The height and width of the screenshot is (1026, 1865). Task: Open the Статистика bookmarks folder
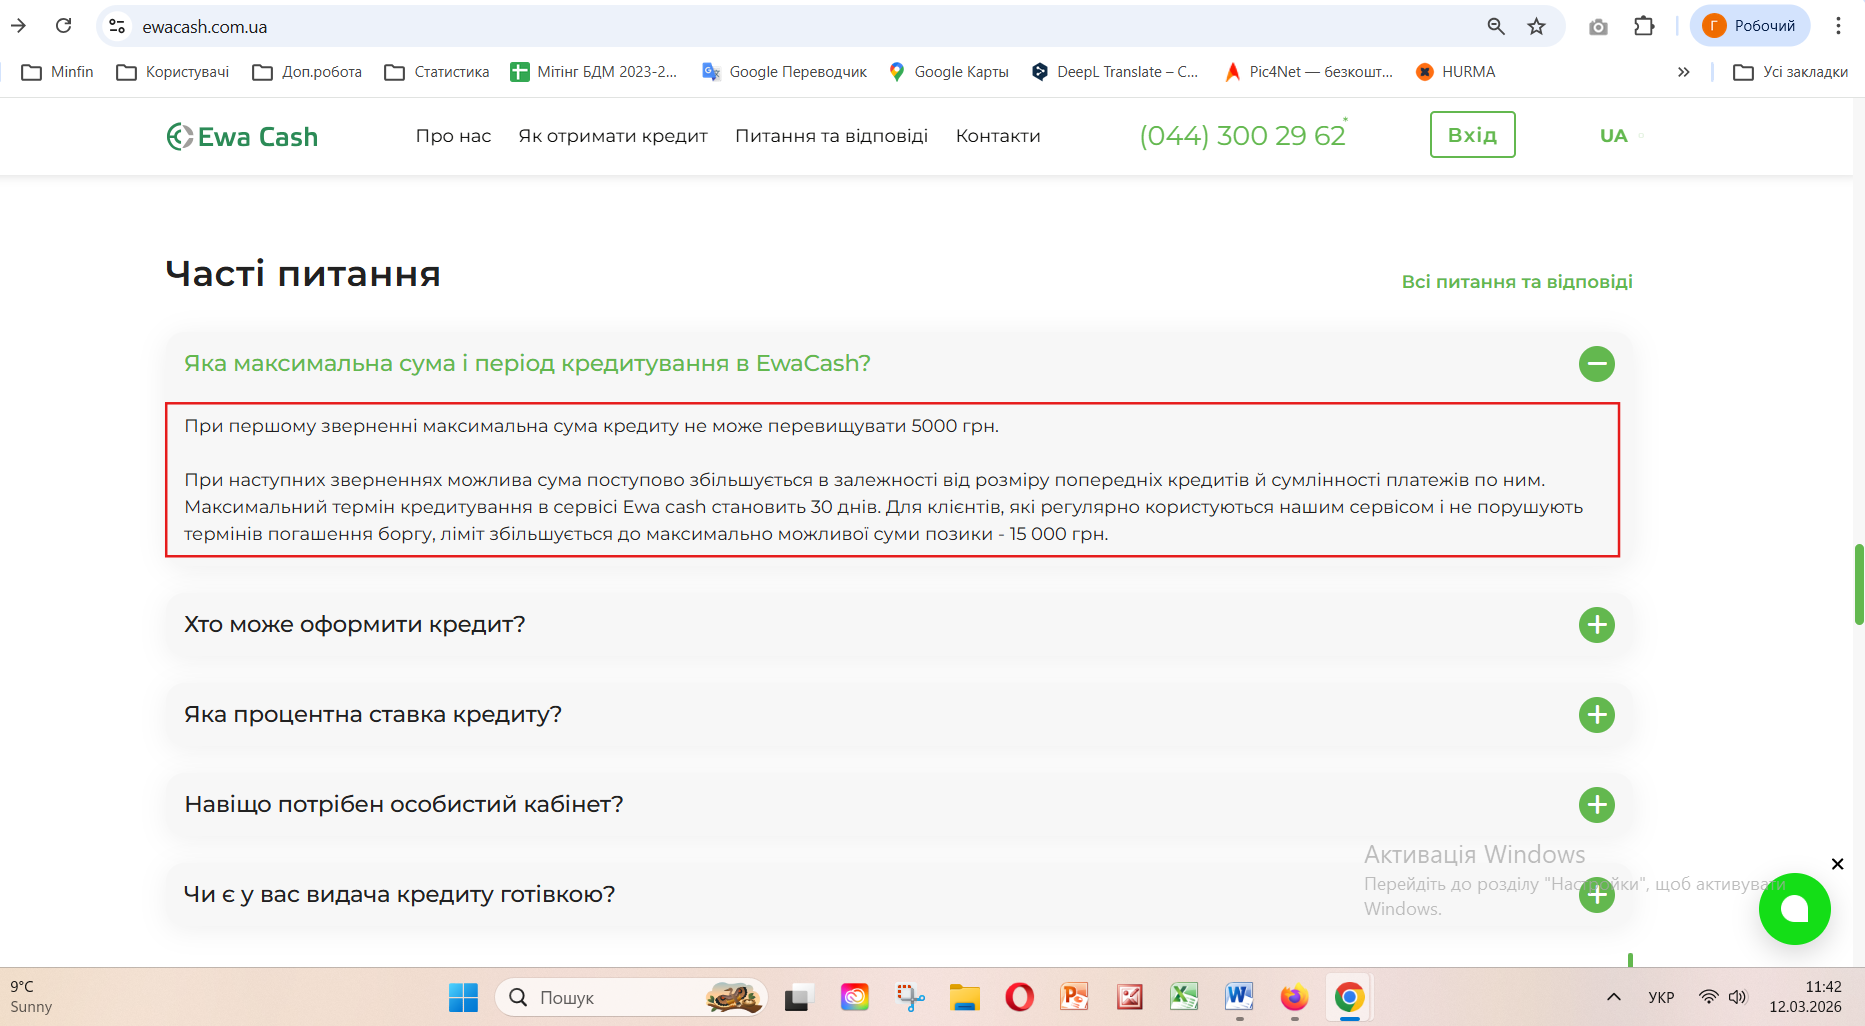pyautogui.click(x=437, y=72)
